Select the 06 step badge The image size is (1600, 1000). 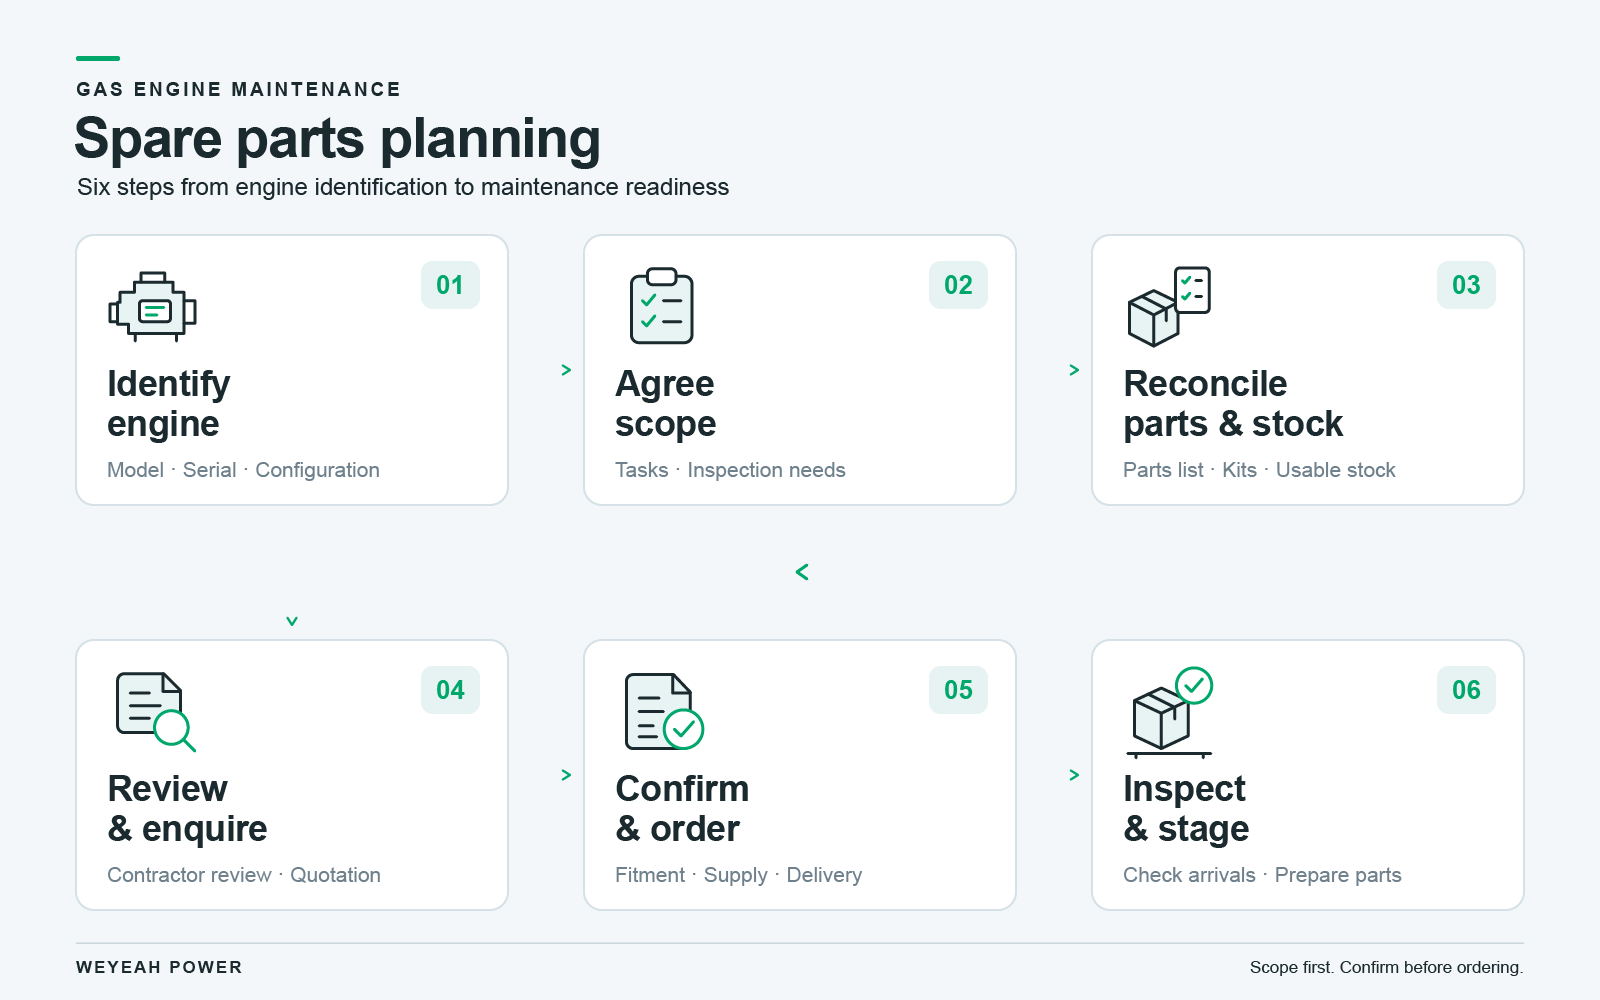coord(1466,690)
